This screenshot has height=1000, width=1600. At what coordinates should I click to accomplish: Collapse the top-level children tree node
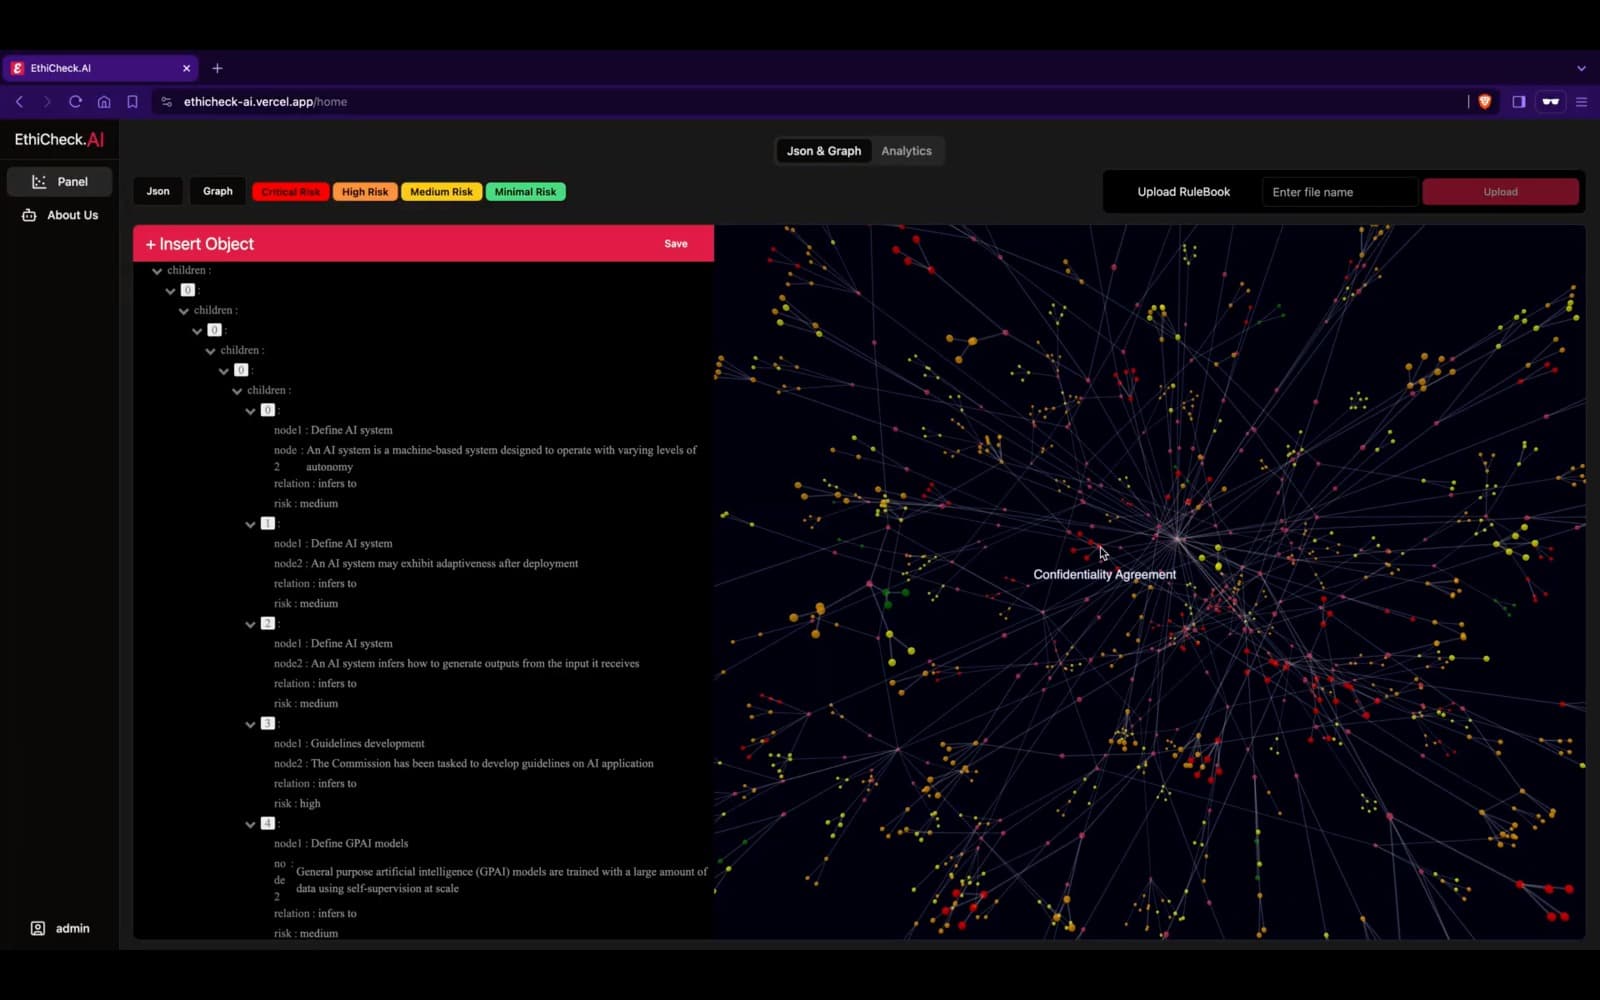tap(157, 270)
